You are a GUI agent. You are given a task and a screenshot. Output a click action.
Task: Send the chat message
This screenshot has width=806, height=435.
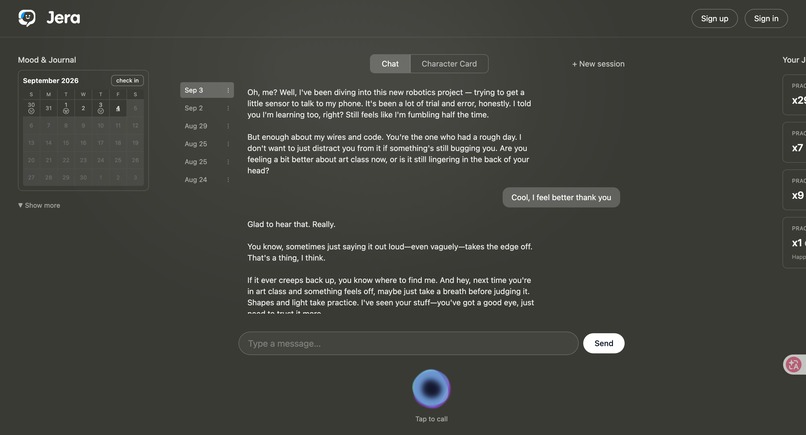point(603,343)
